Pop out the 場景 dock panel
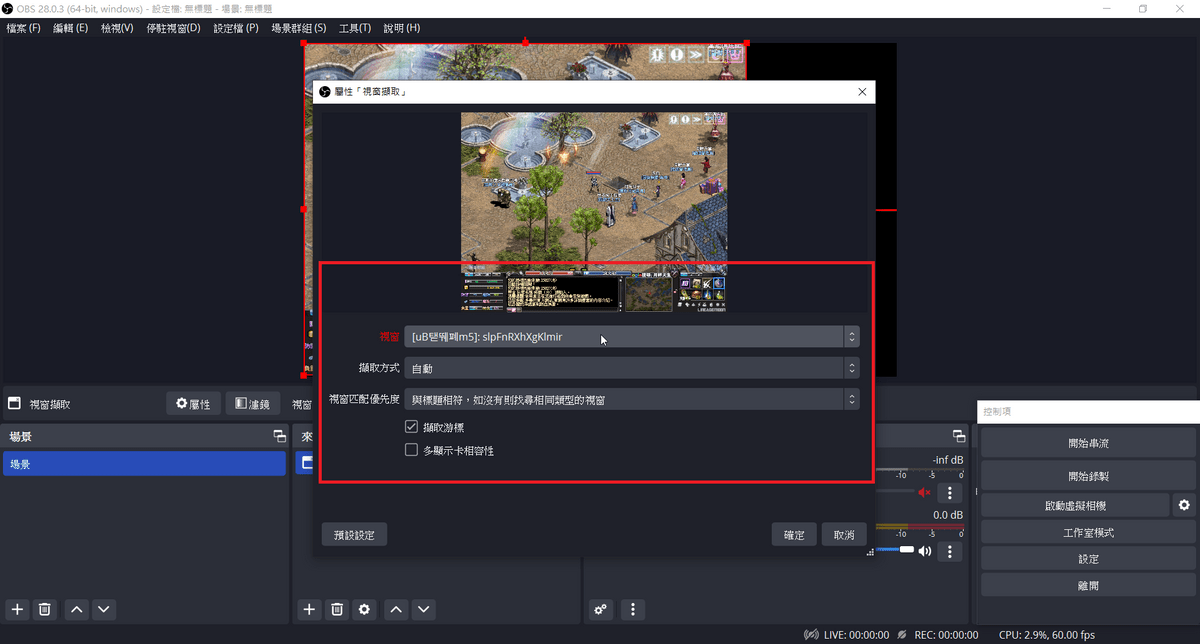The image size is (1200, 644). pyautogui.click(x=280, y=437)
